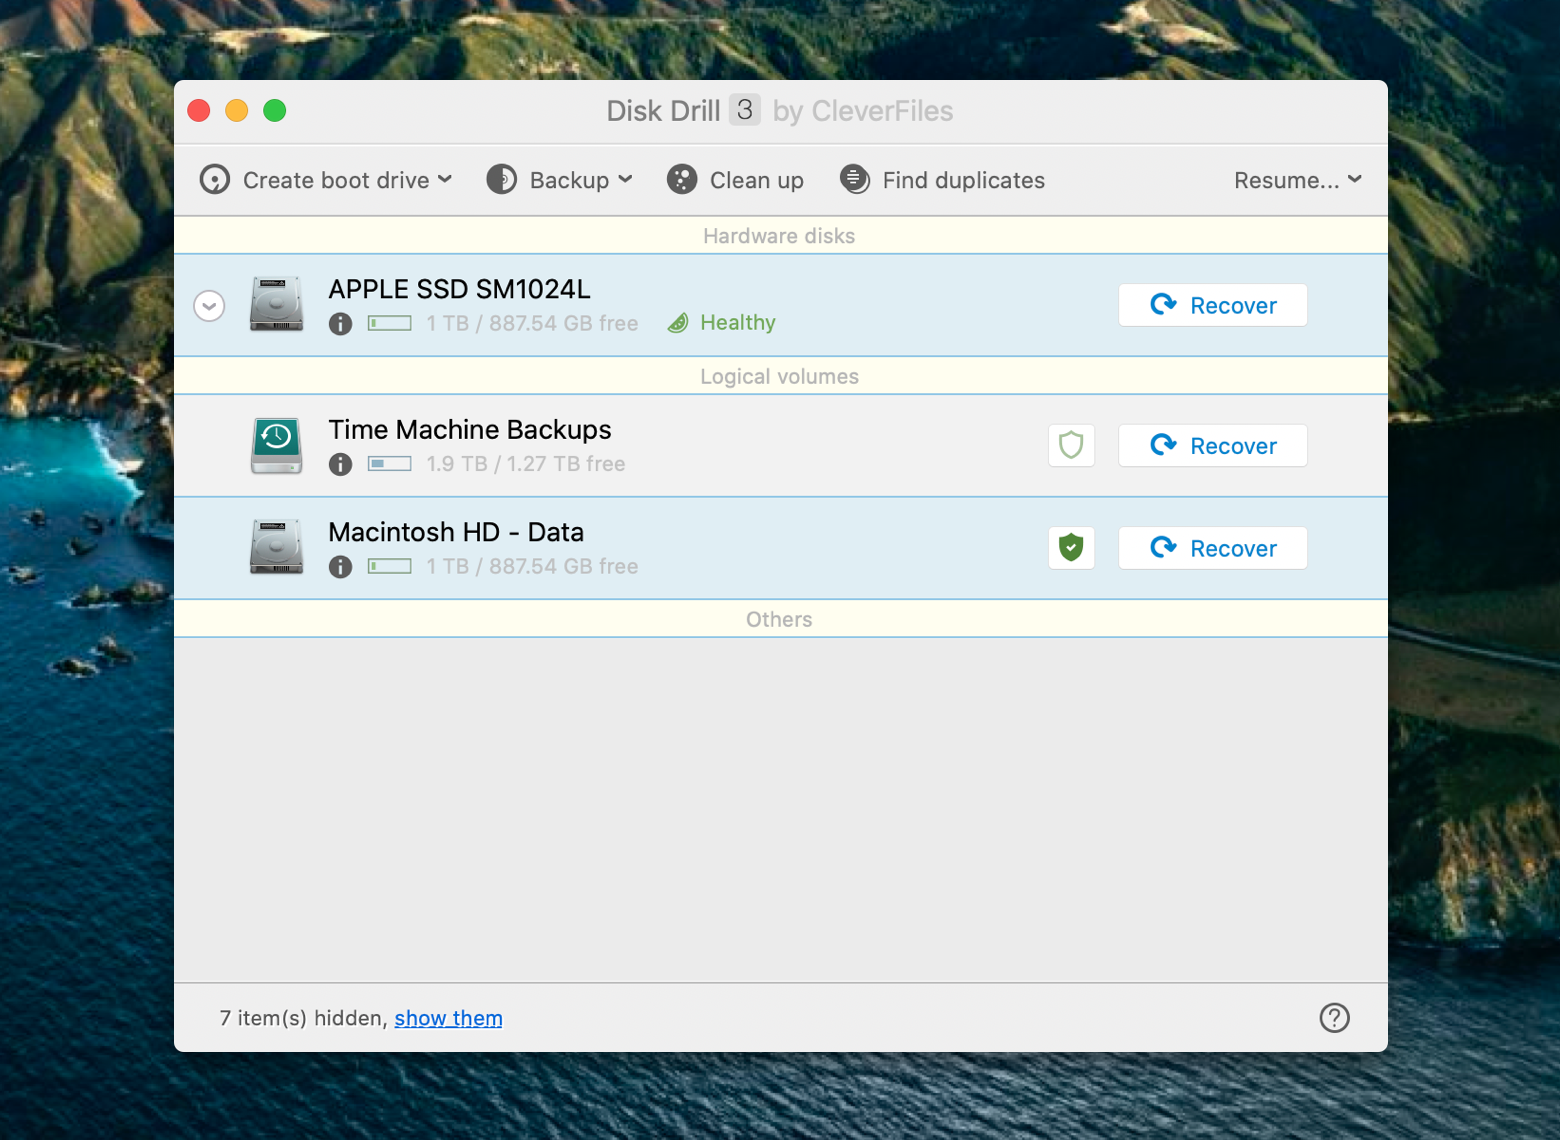Image resolution: width=1560 pixels, height=1140 pixels.
Task: Open the Resume... dropdown menu
Action: tap(1297, 180)
